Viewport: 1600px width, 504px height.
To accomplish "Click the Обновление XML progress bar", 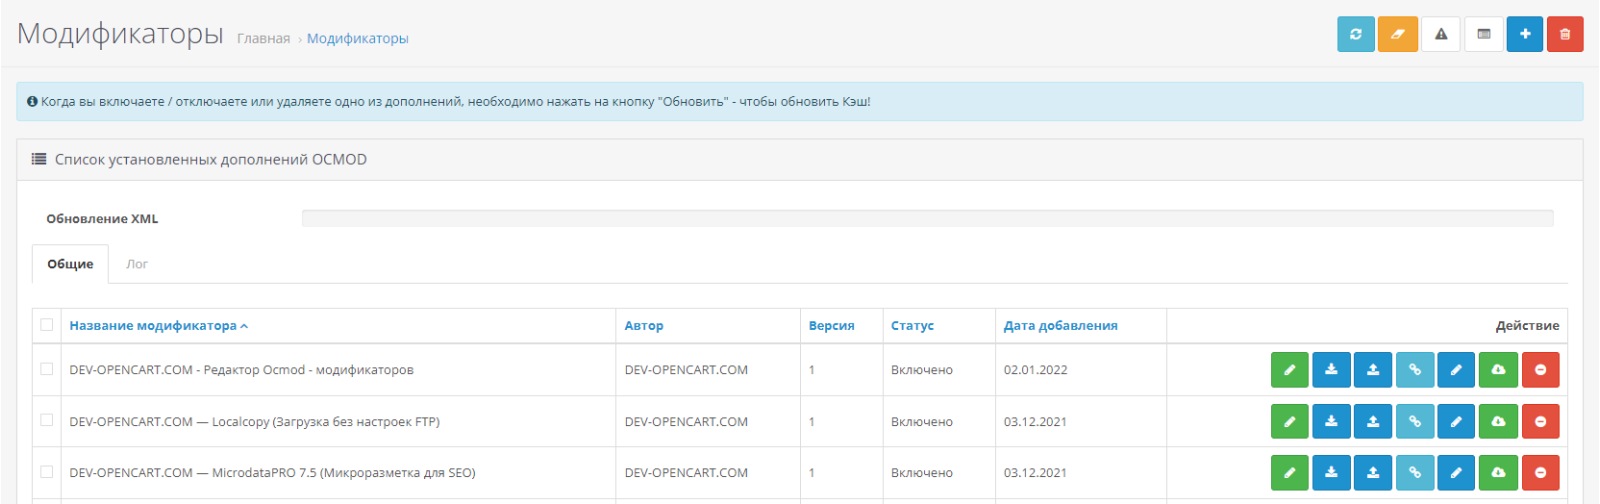I will [x=927, y=218].
